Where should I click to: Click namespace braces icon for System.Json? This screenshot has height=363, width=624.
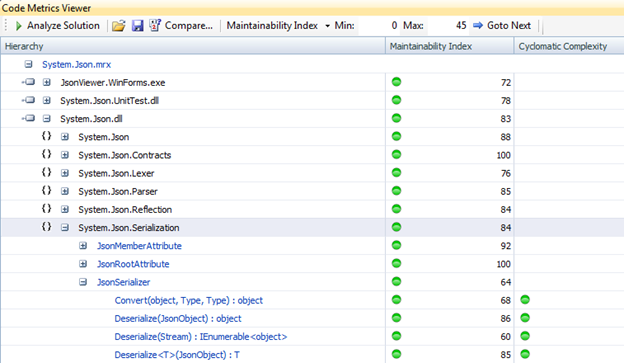[47, 136]
